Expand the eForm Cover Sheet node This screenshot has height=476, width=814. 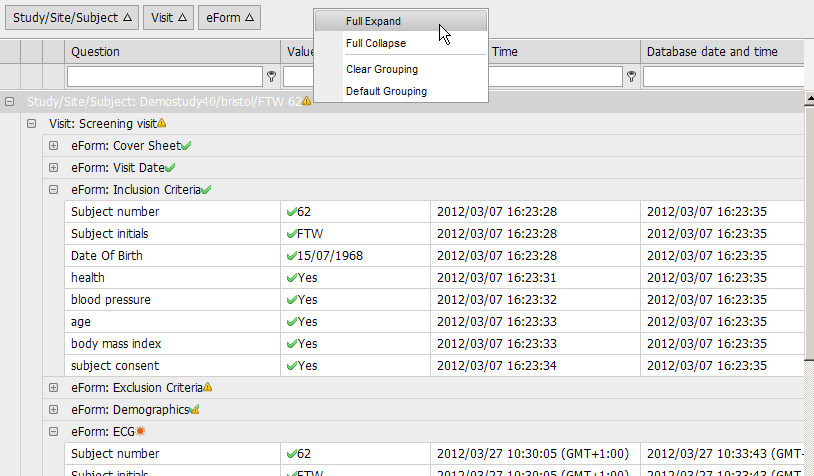coord(54,146)
